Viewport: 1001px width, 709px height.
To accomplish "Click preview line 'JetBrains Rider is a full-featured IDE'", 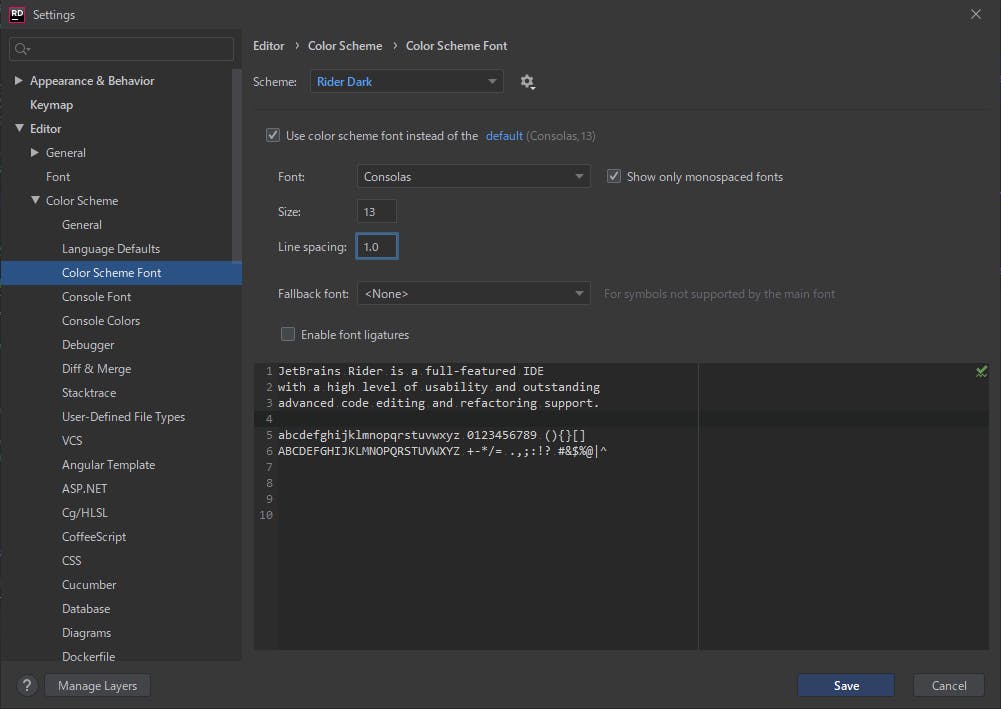I will tap(410, 371).
